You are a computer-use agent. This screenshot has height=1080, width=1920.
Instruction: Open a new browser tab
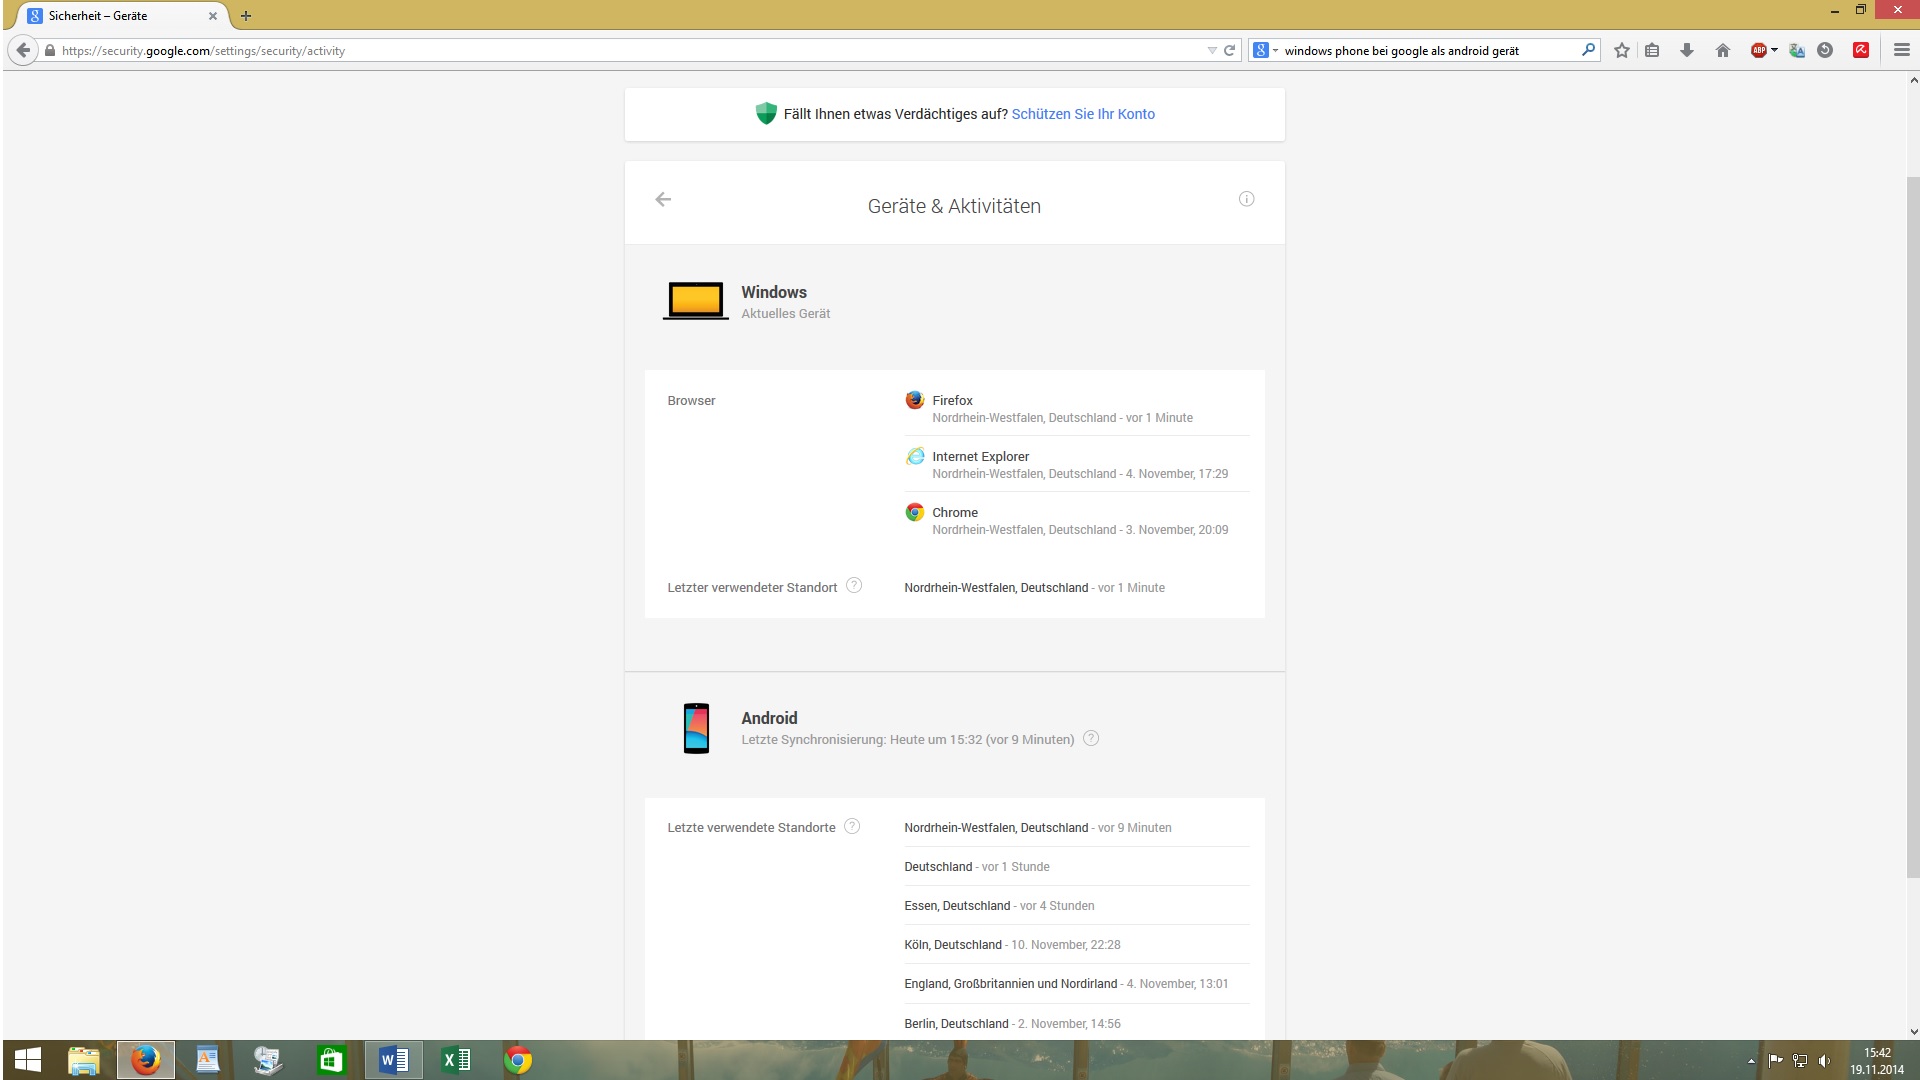click(x=246, y=16)
